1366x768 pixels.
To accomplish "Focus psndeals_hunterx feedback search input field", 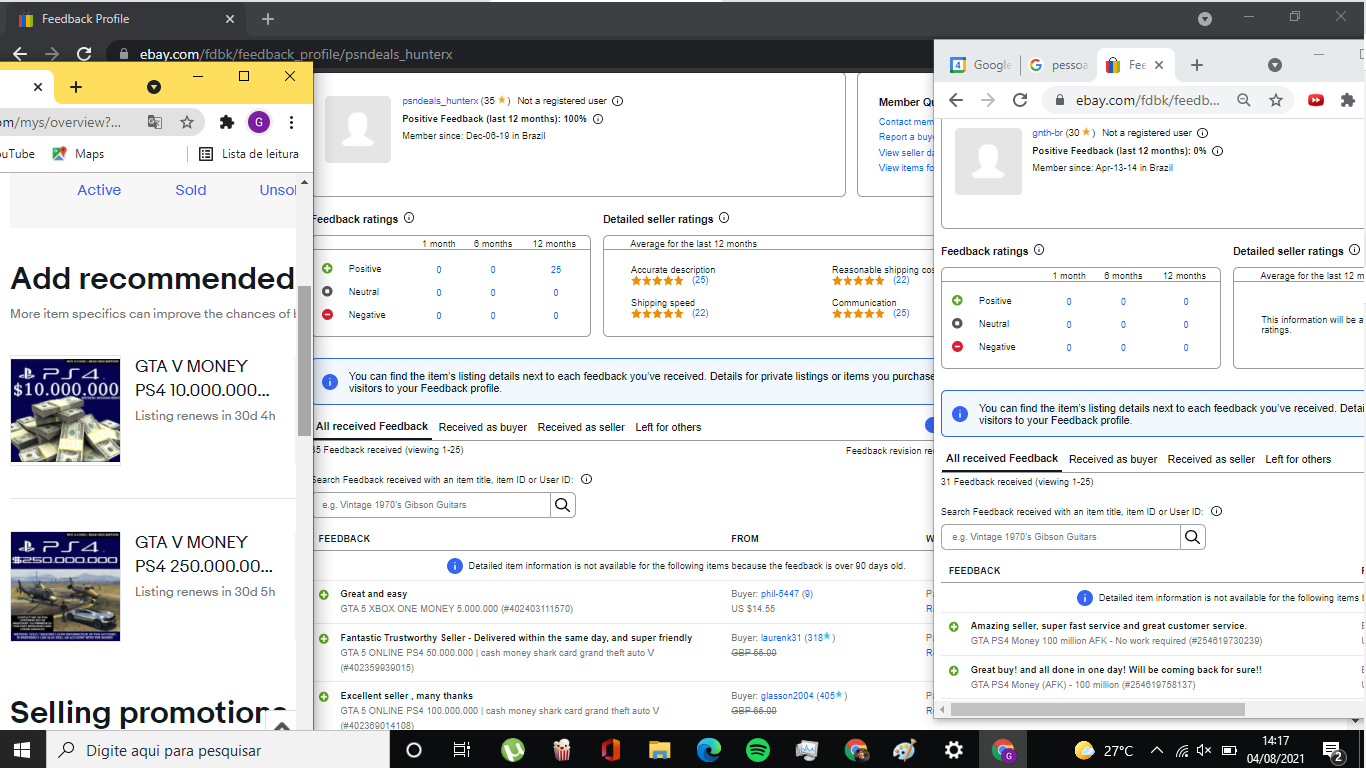I will [x=431, y=505].
